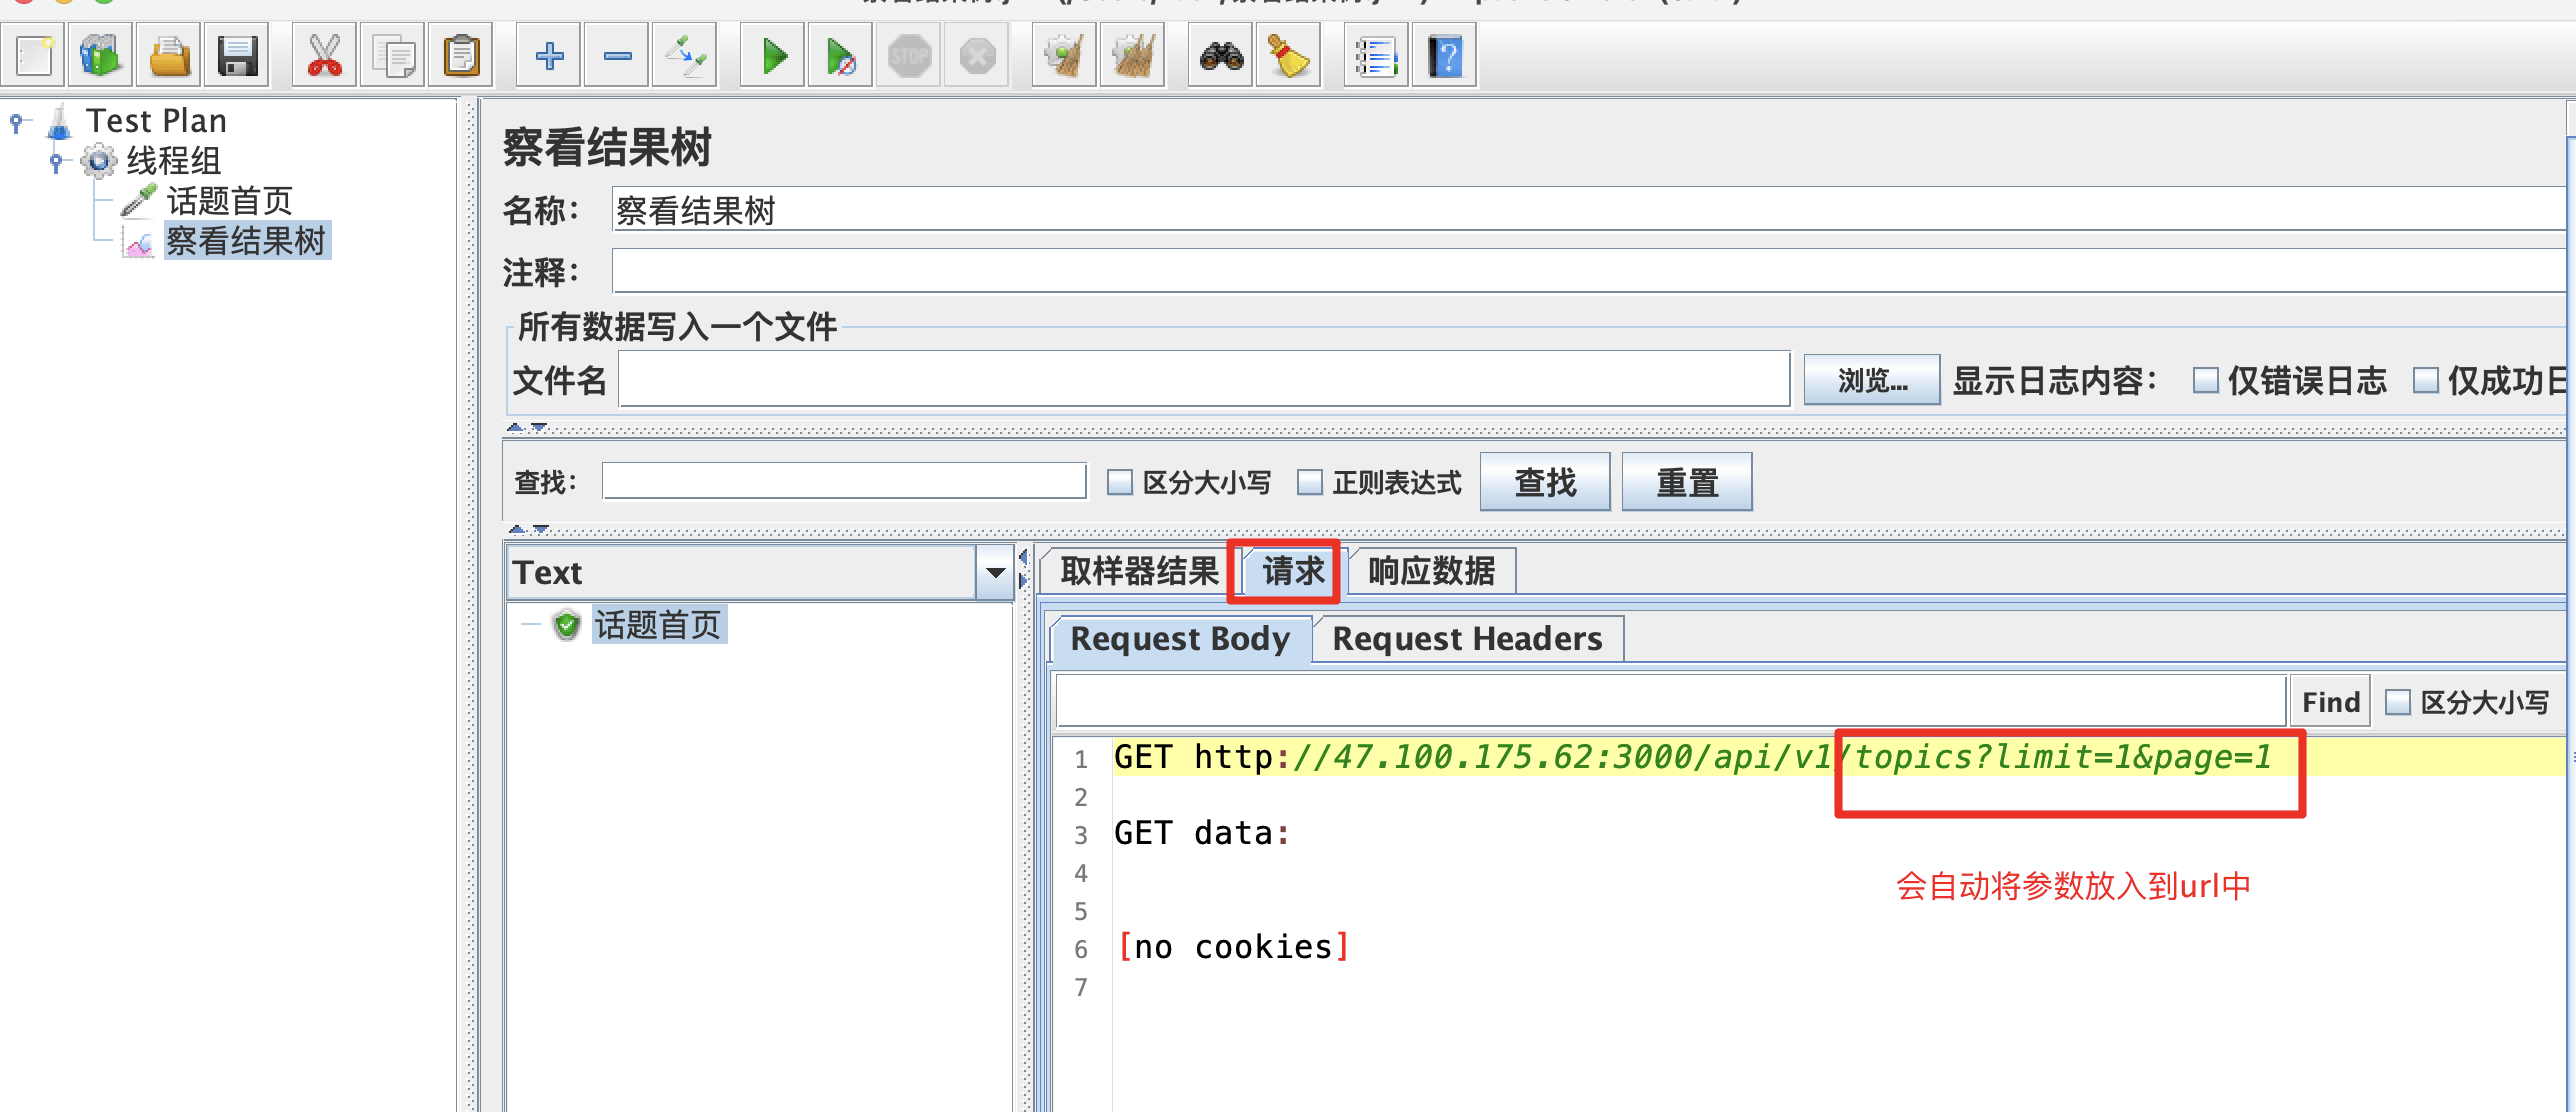Click the Cut scissors icon

coord(324,57)
